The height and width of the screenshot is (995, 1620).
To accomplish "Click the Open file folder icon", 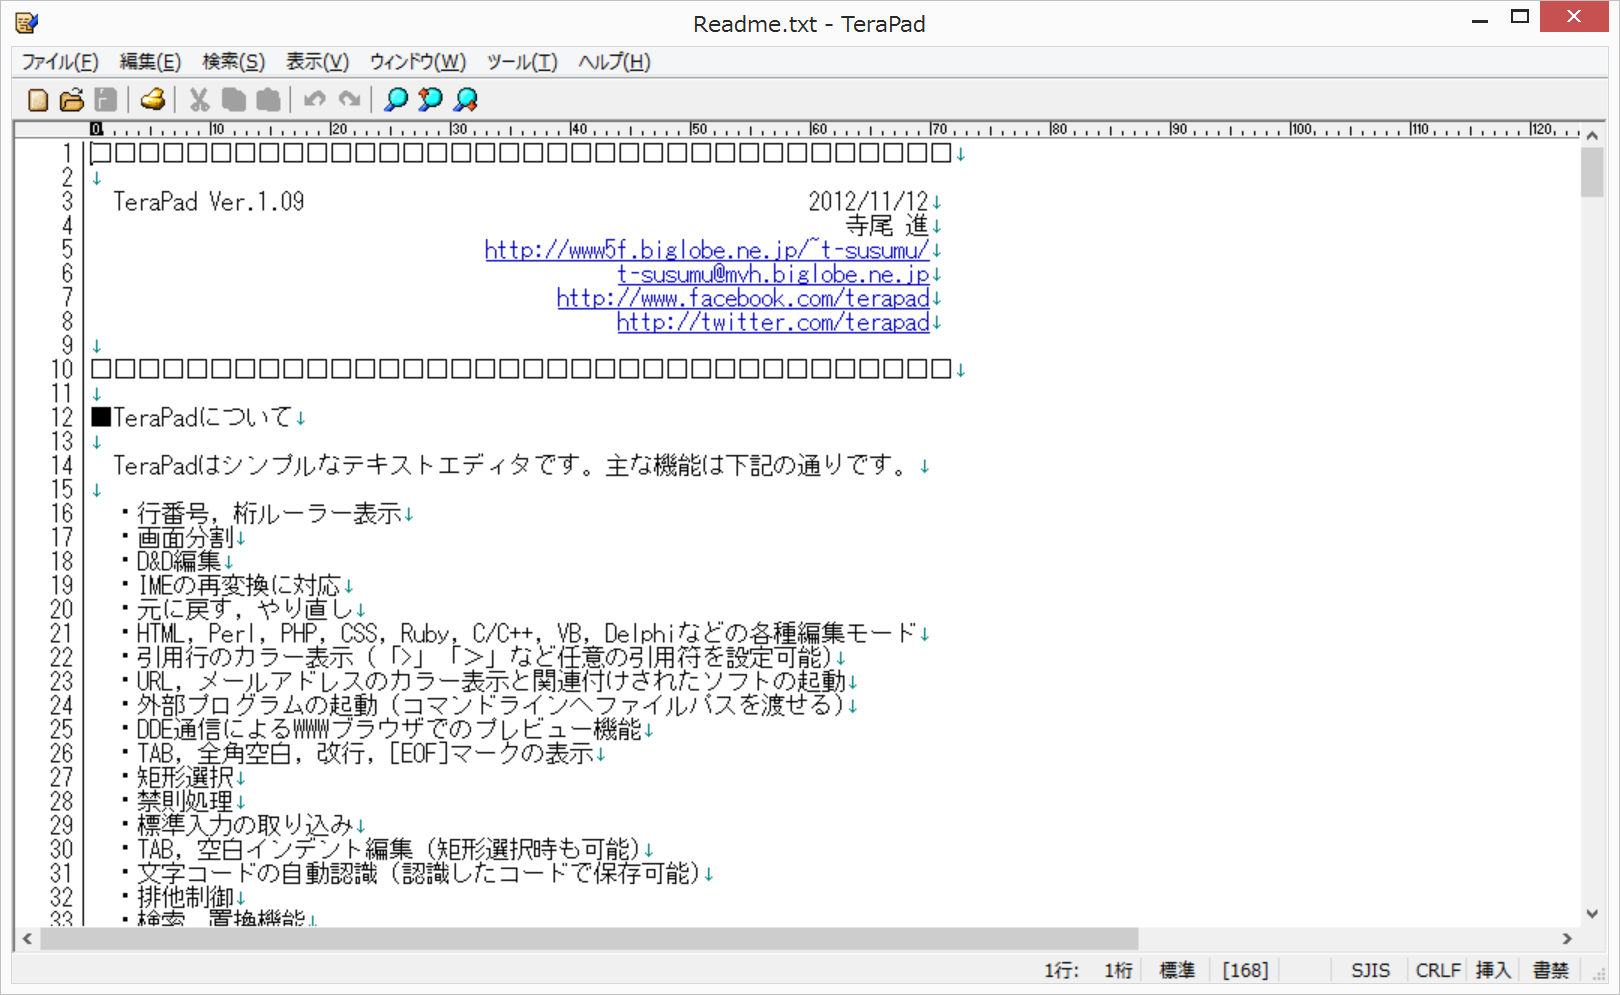I will (x=72, y=100).
